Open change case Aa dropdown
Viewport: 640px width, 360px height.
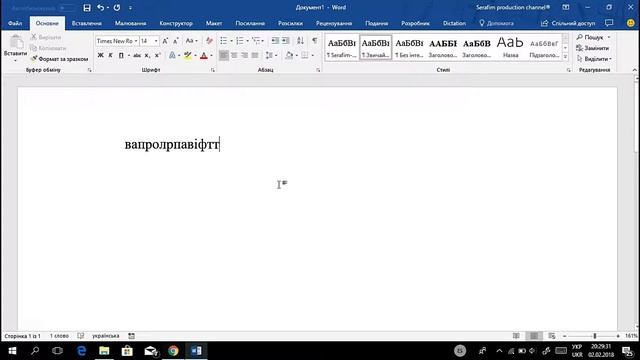coord(191,41)
